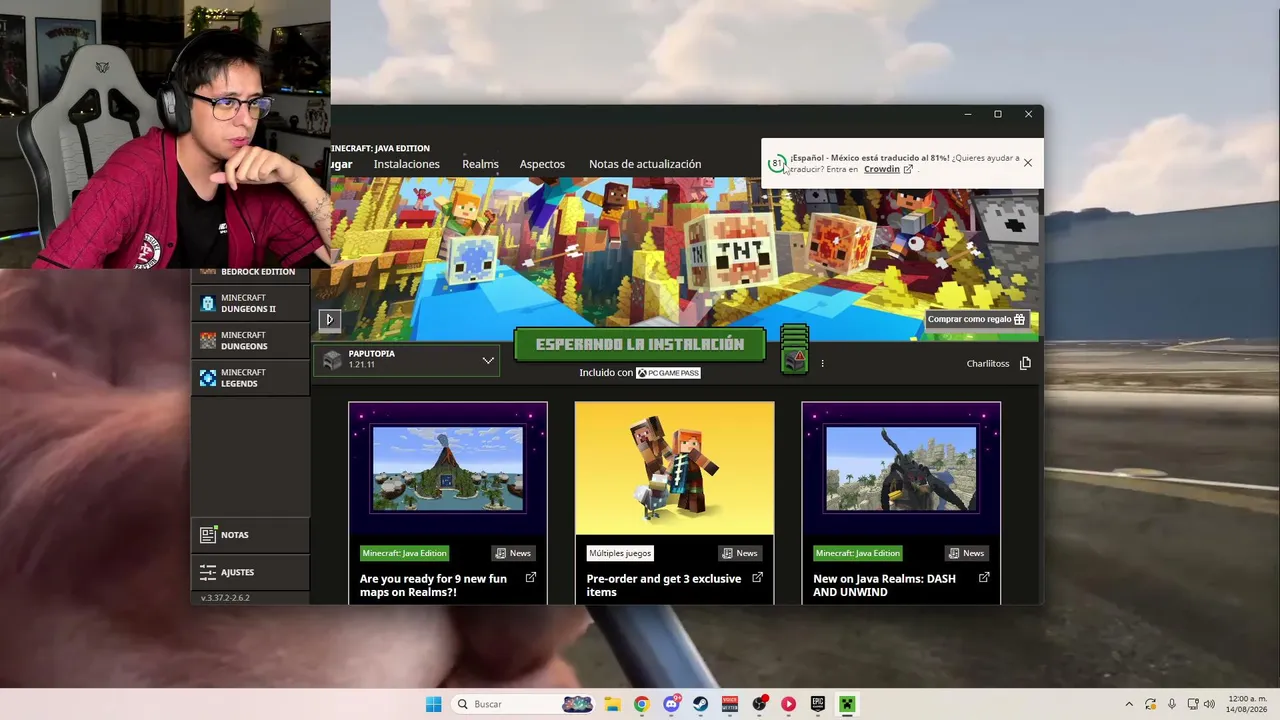Dismiss the Crowdin translation notification
This screenshot has height=720, width=1280.
pyautogui.click(x=1027, y=163)
